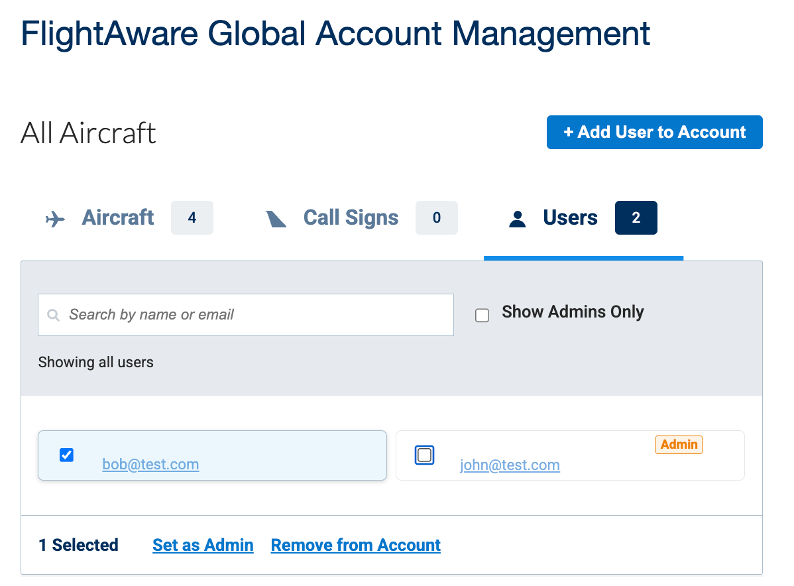Click the Aircraft count badge showing 4
This screenshot has height=586, width=794.
coord(192,218)
